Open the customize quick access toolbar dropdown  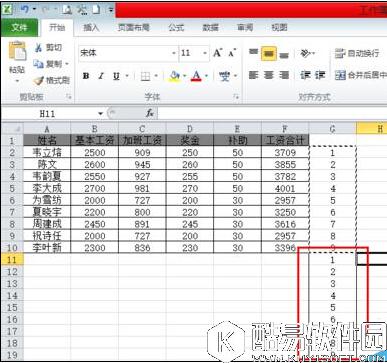[111, 10]
